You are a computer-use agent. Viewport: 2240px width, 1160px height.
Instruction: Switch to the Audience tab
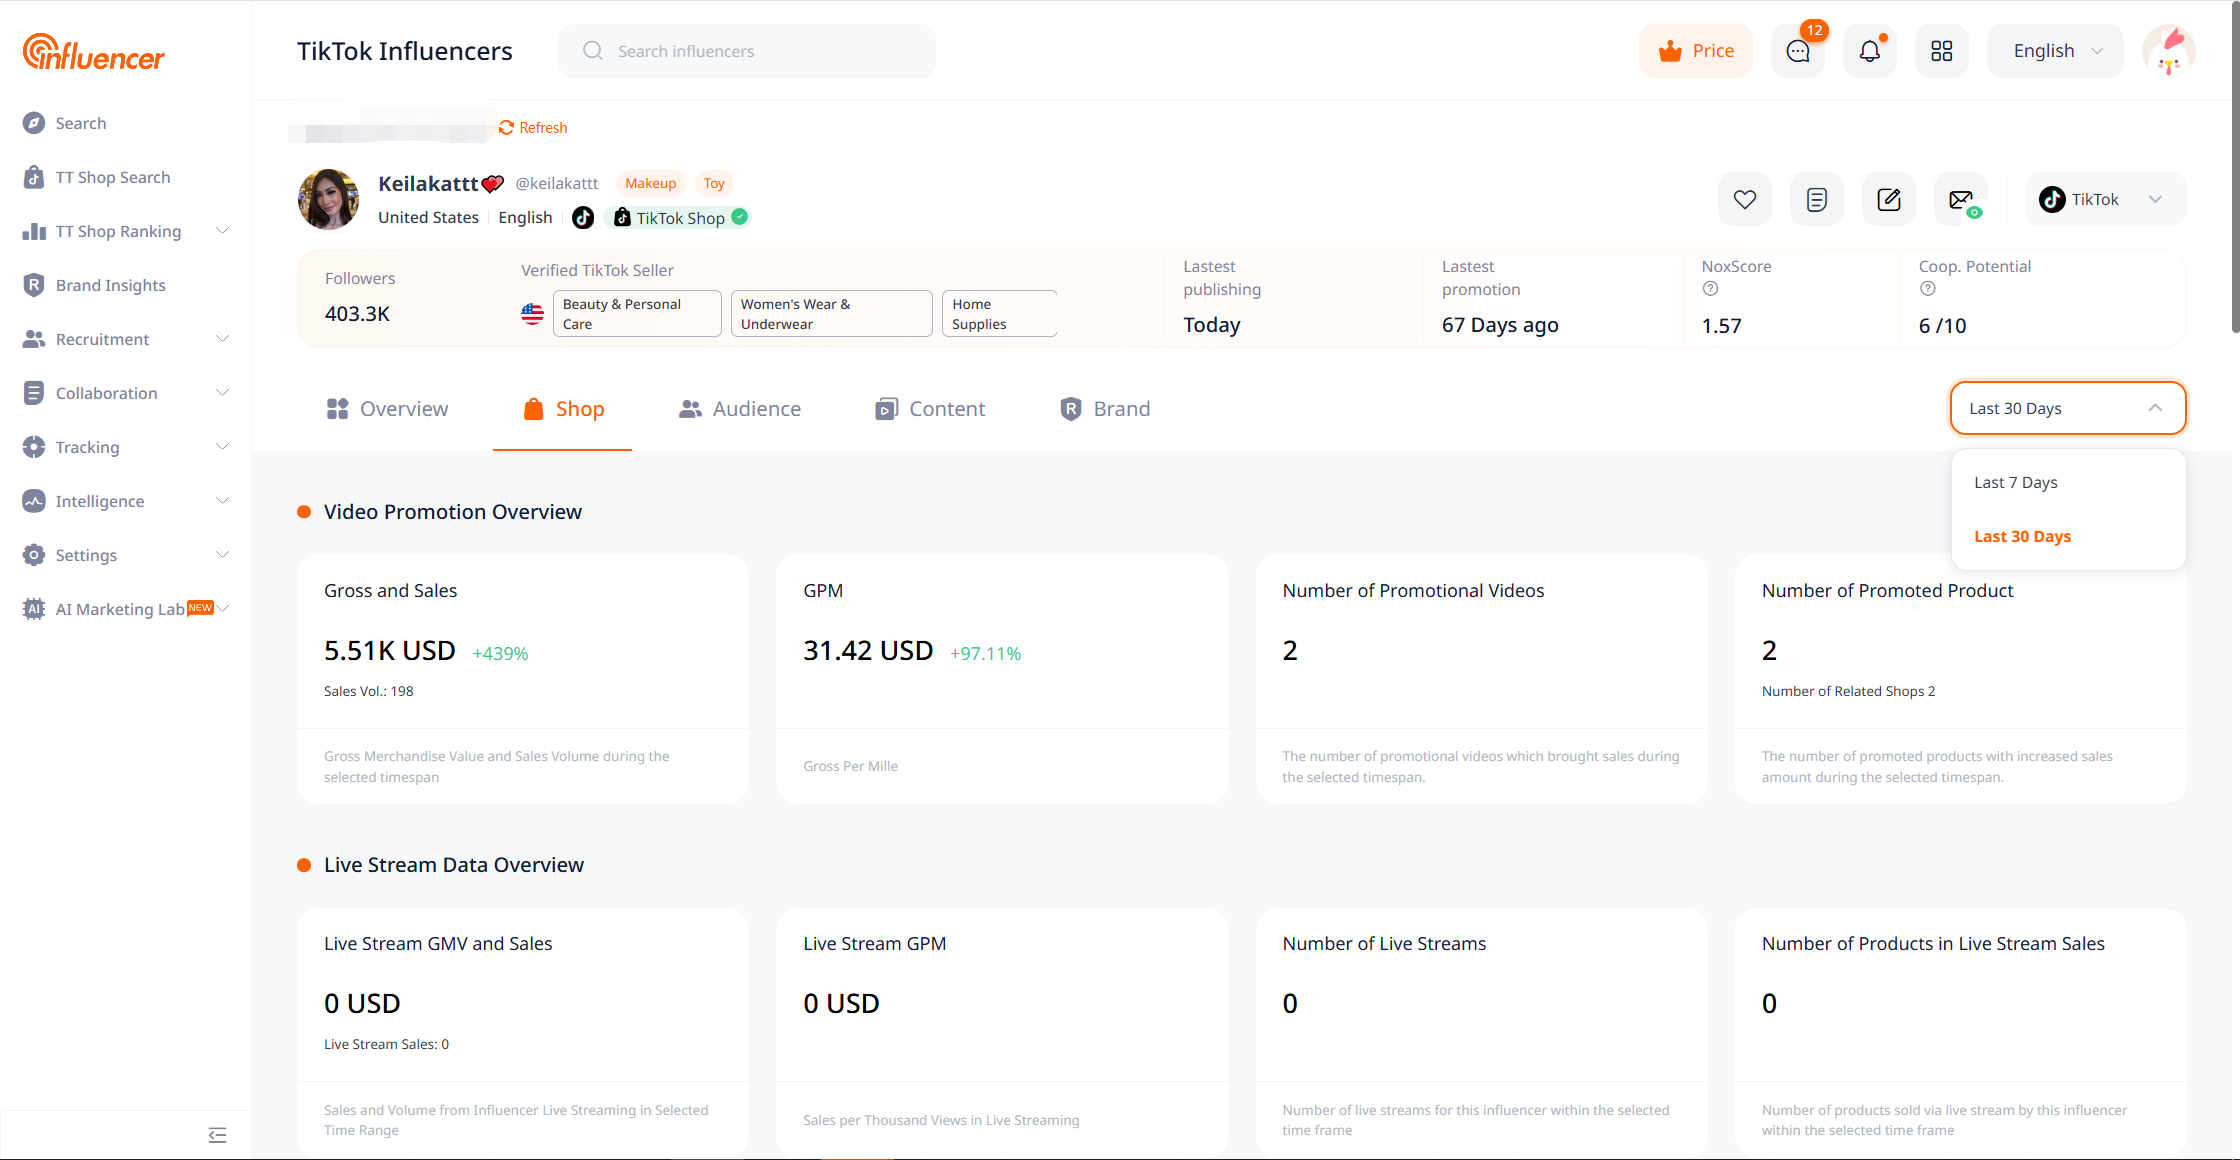[x=740, y=409]
